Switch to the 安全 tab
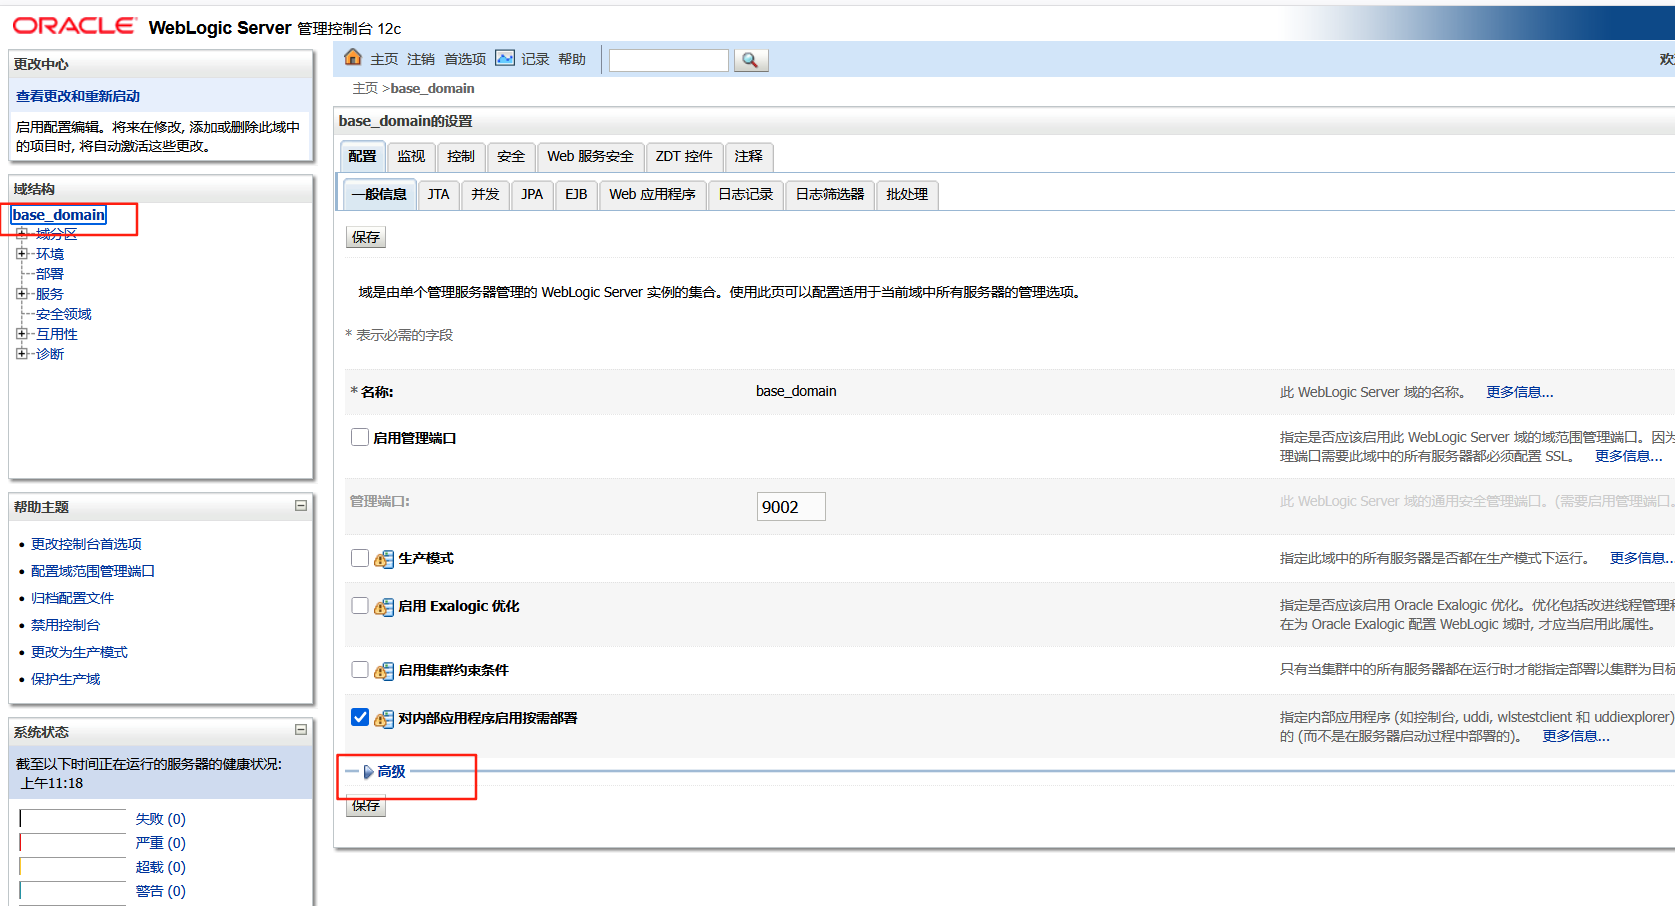 (x=511, y=157)
